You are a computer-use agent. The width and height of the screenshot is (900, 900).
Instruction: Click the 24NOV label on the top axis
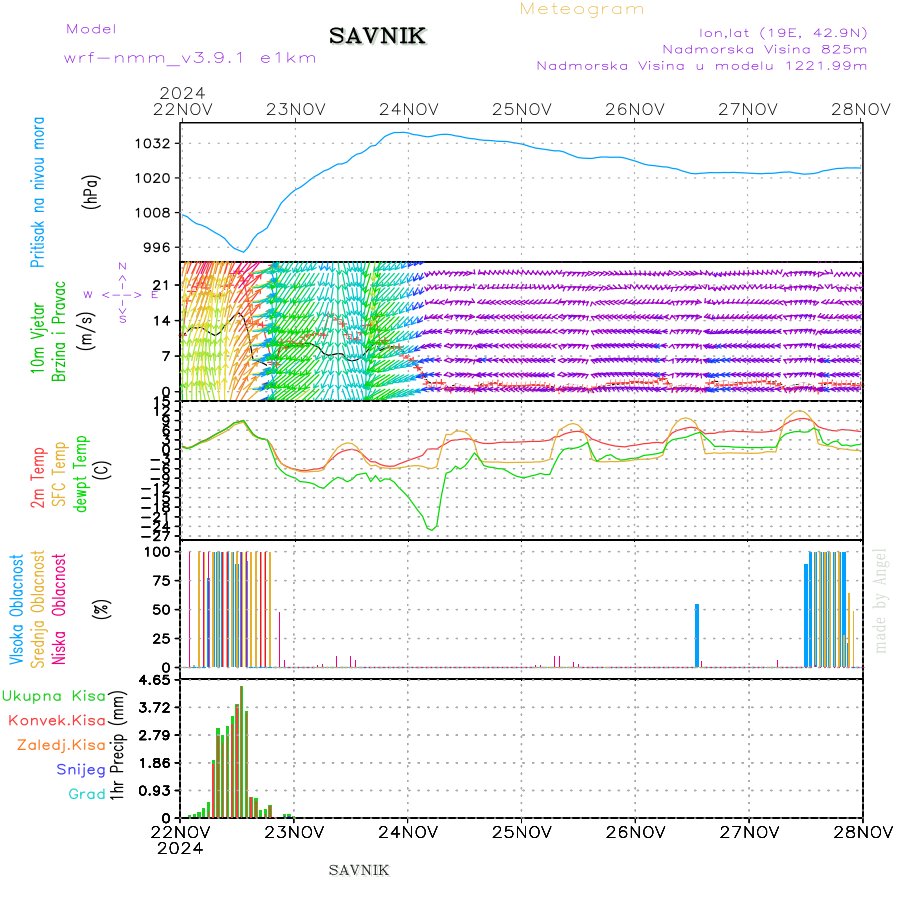pyautogui.click(x=409, y=109)
